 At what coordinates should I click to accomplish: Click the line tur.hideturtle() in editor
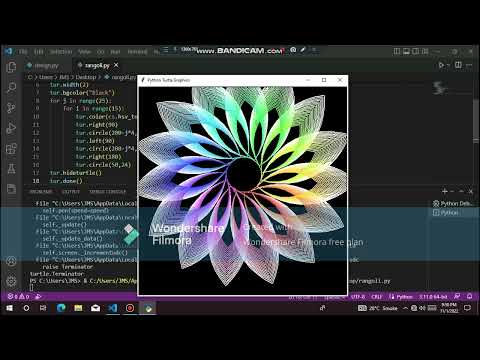(75, 173)
